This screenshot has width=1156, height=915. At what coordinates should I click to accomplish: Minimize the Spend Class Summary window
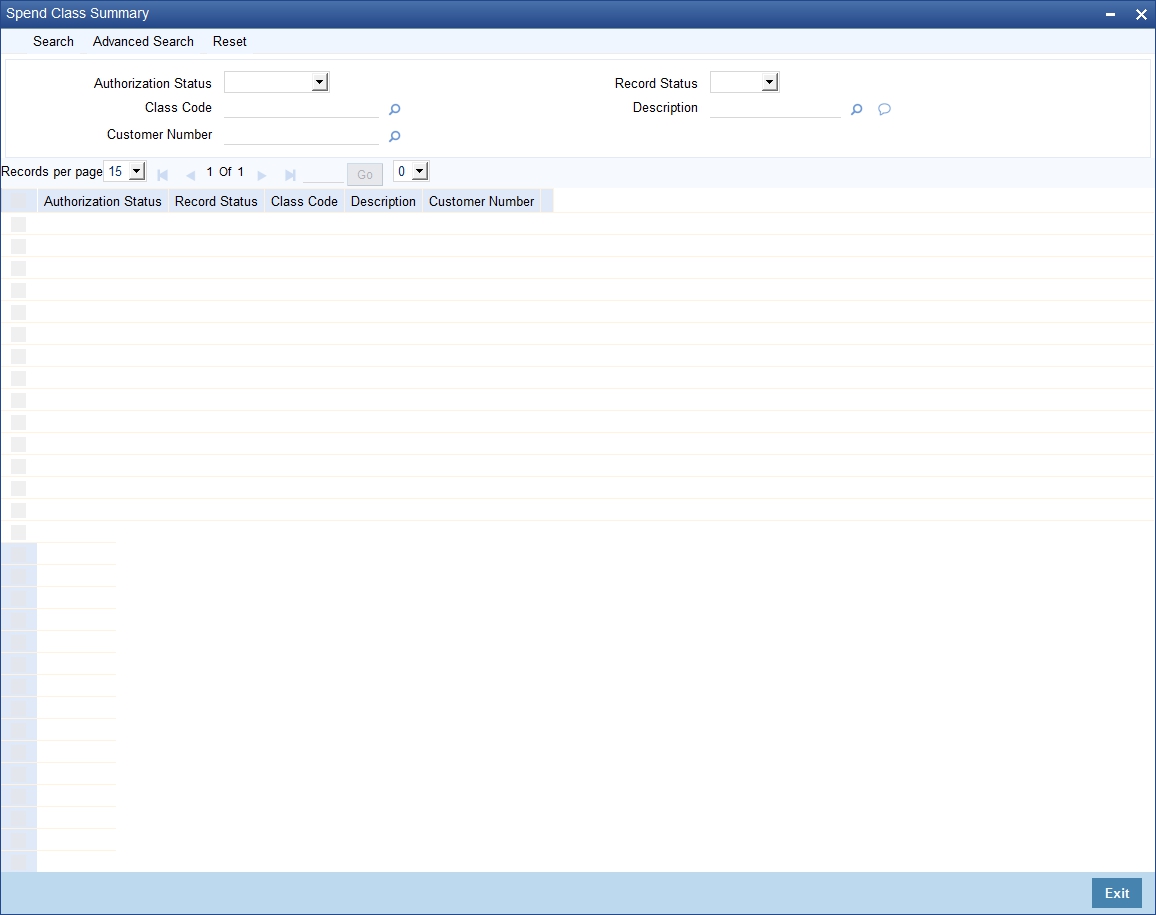(1110, 14)
